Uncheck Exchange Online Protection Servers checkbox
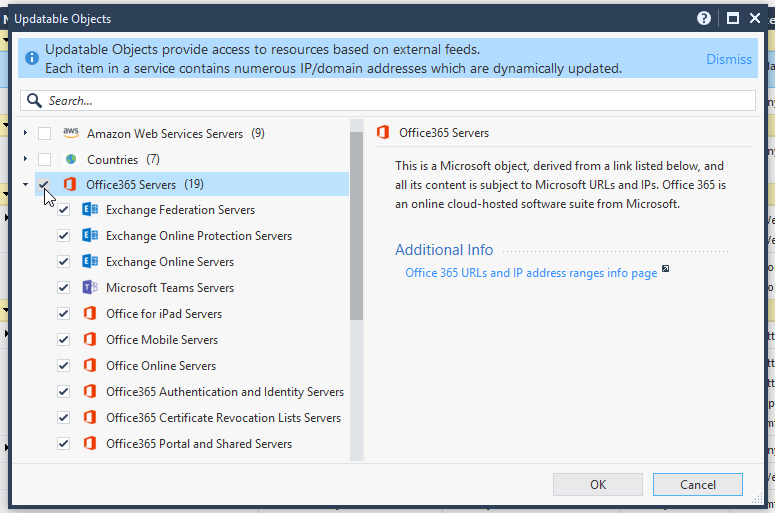This screenshot has height=513, width=775. [x=63, y=235]
